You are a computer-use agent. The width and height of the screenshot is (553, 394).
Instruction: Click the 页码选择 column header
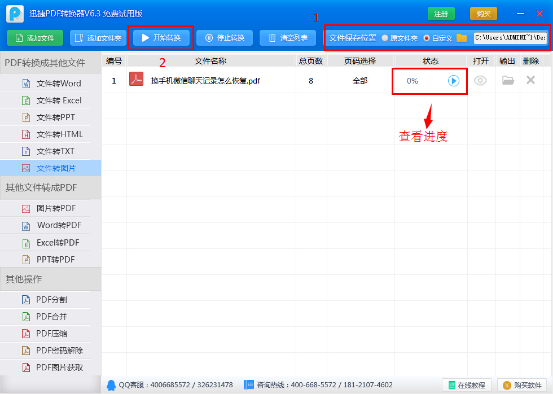pyautogui.click(x=360, y=61)
